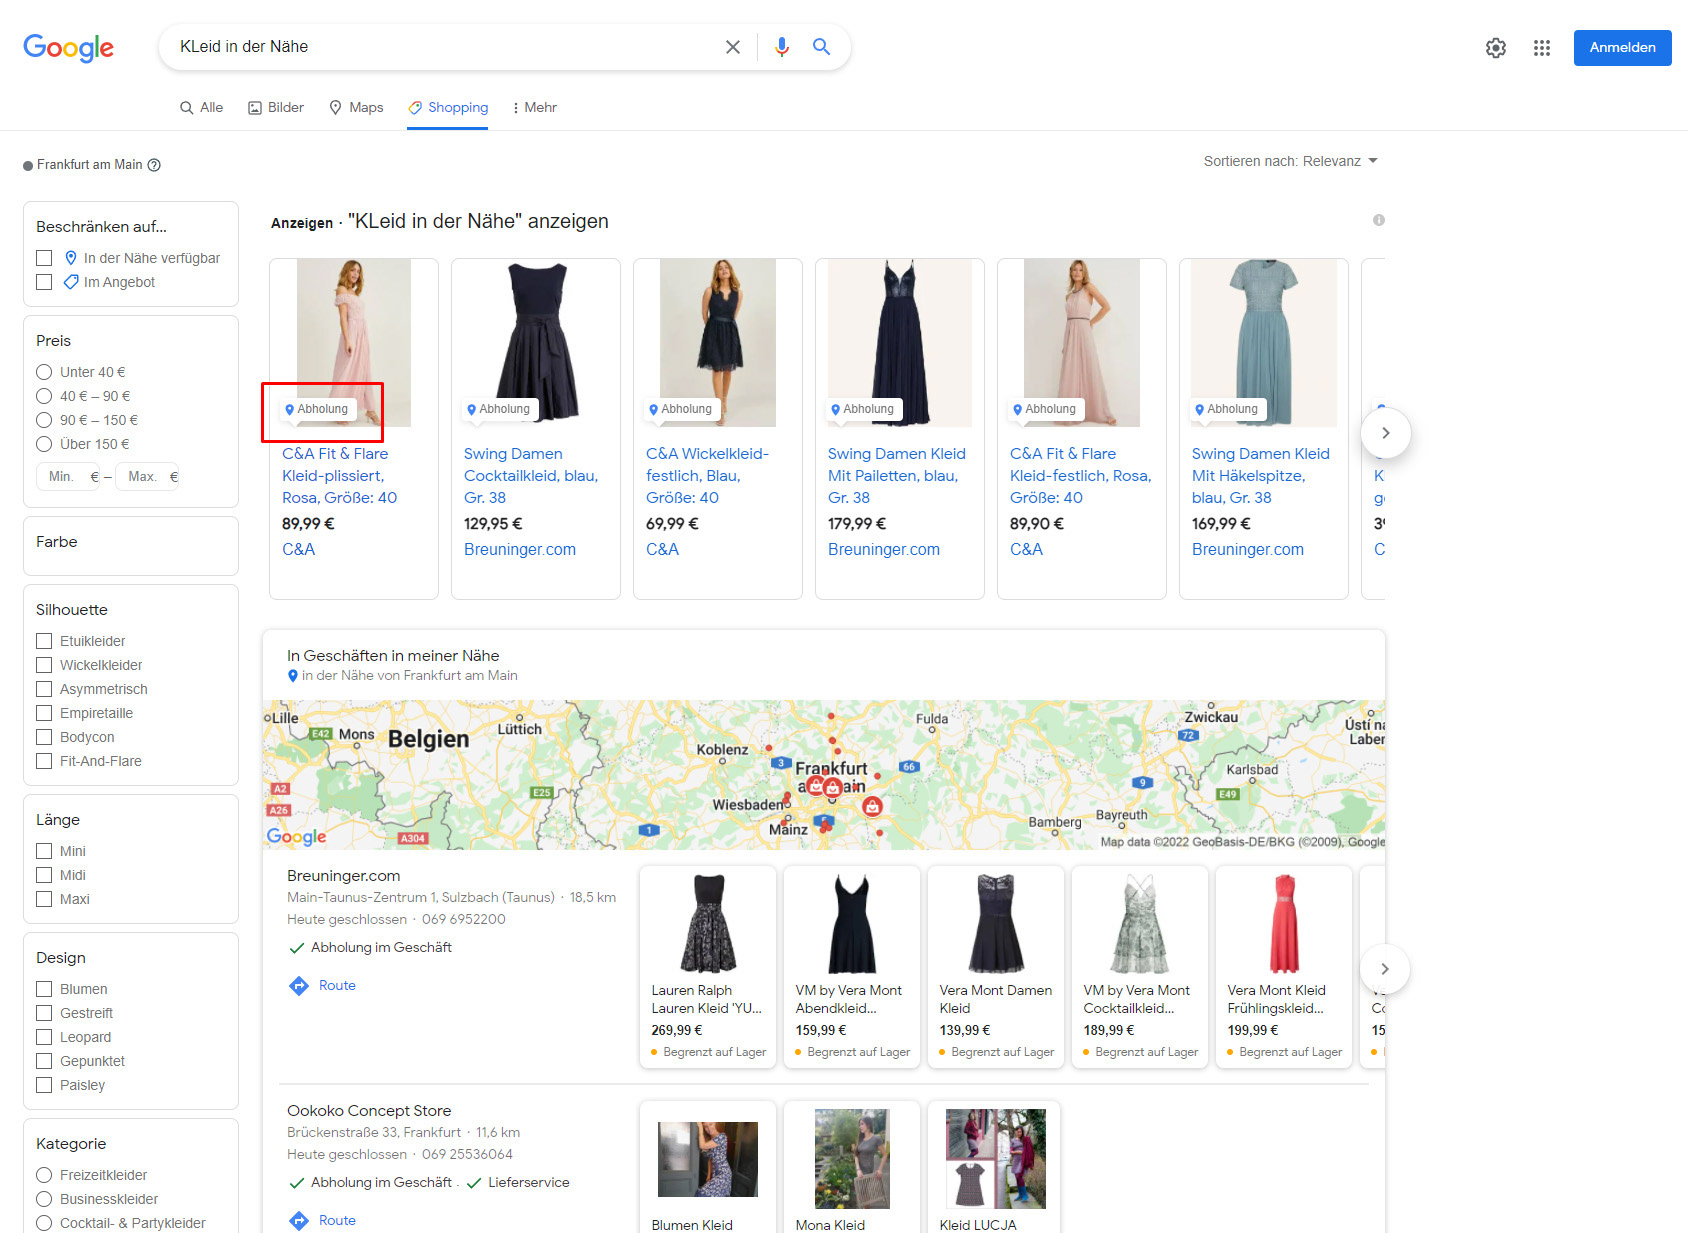Switch to Maps tab
Screen dimensions: 1704x1233
(x=356, y=107)
